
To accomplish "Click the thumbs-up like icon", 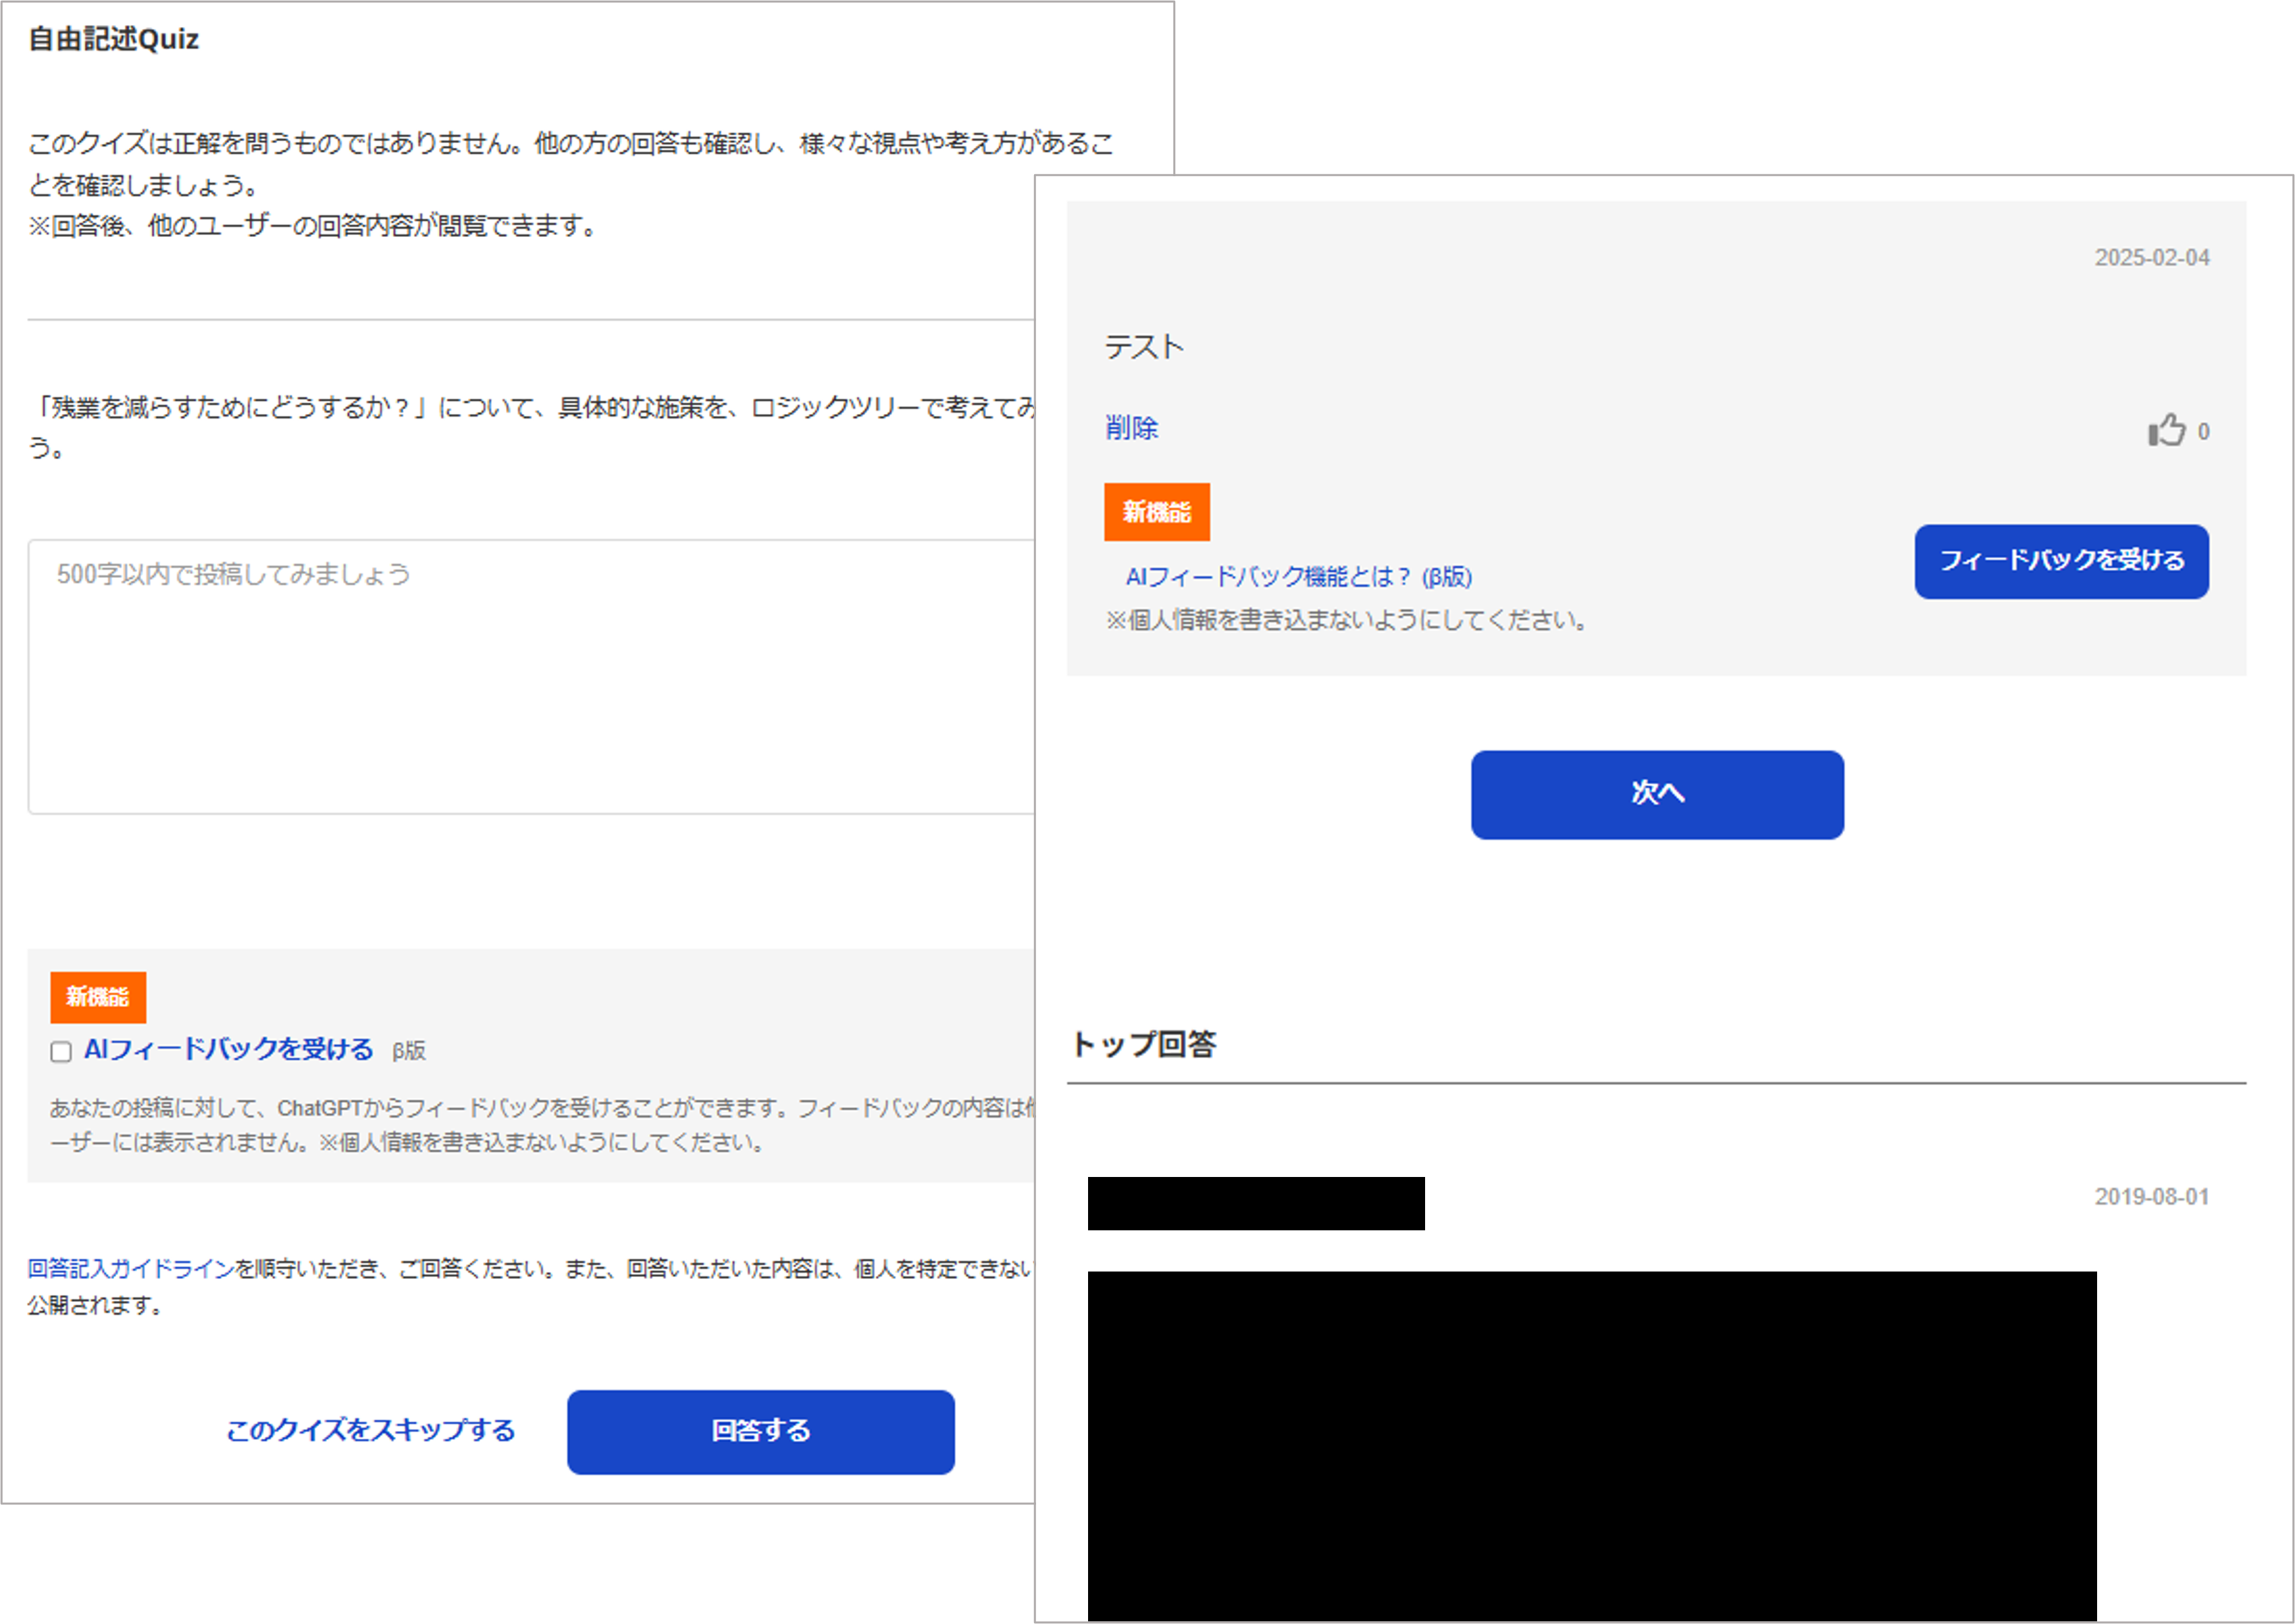I will click(x=2166, y=430).
